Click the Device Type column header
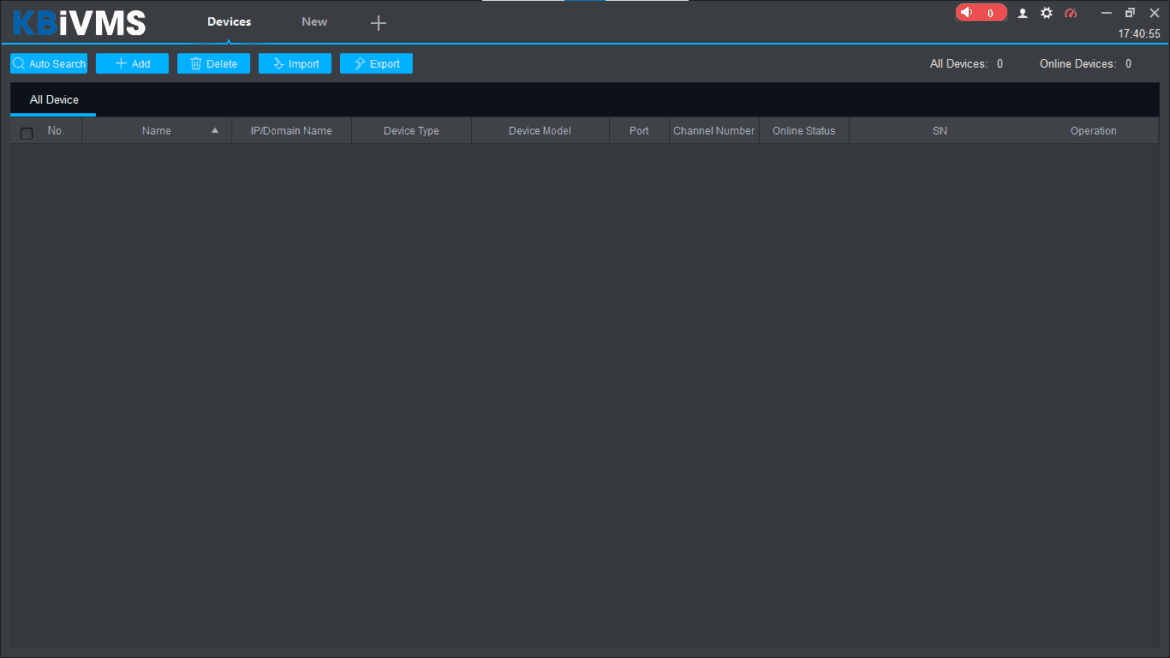The width and height of the screenshot is (1170, 658). click(411, 131)
